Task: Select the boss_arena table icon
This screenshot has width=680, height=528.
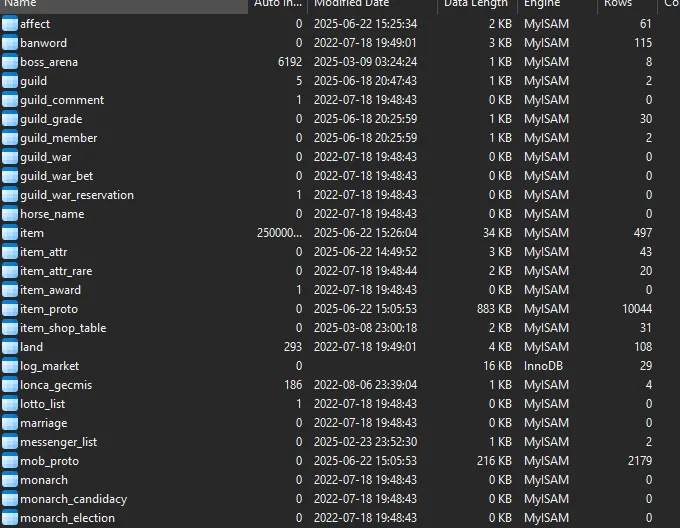Action: [x=10, y=62]
